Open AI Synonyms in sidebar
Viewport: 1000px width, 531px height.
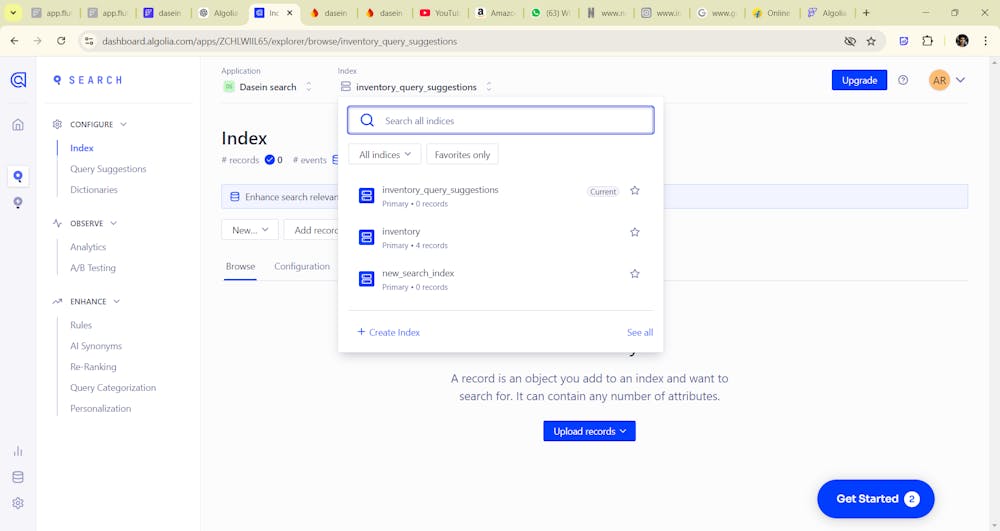pos(96,346)
